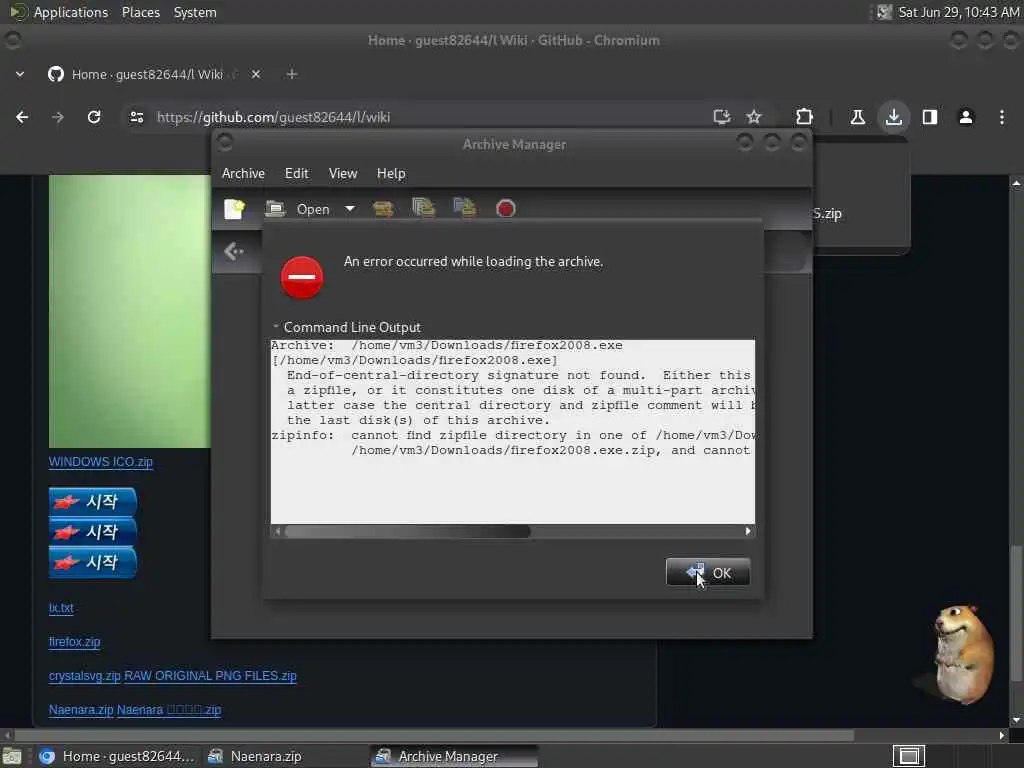The image size is (1024, 768).
Task: Click the tray icon beside the clock
Action: [x=884, y=12]
